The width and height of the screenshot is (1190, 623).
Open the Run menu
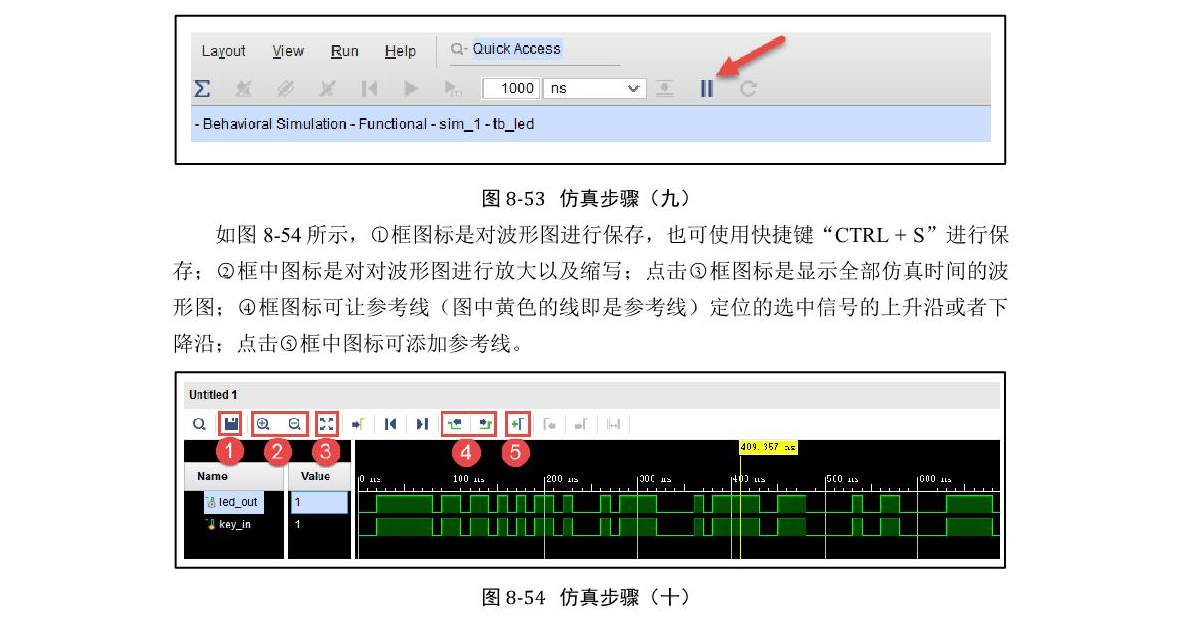click(x=345, y=51)
